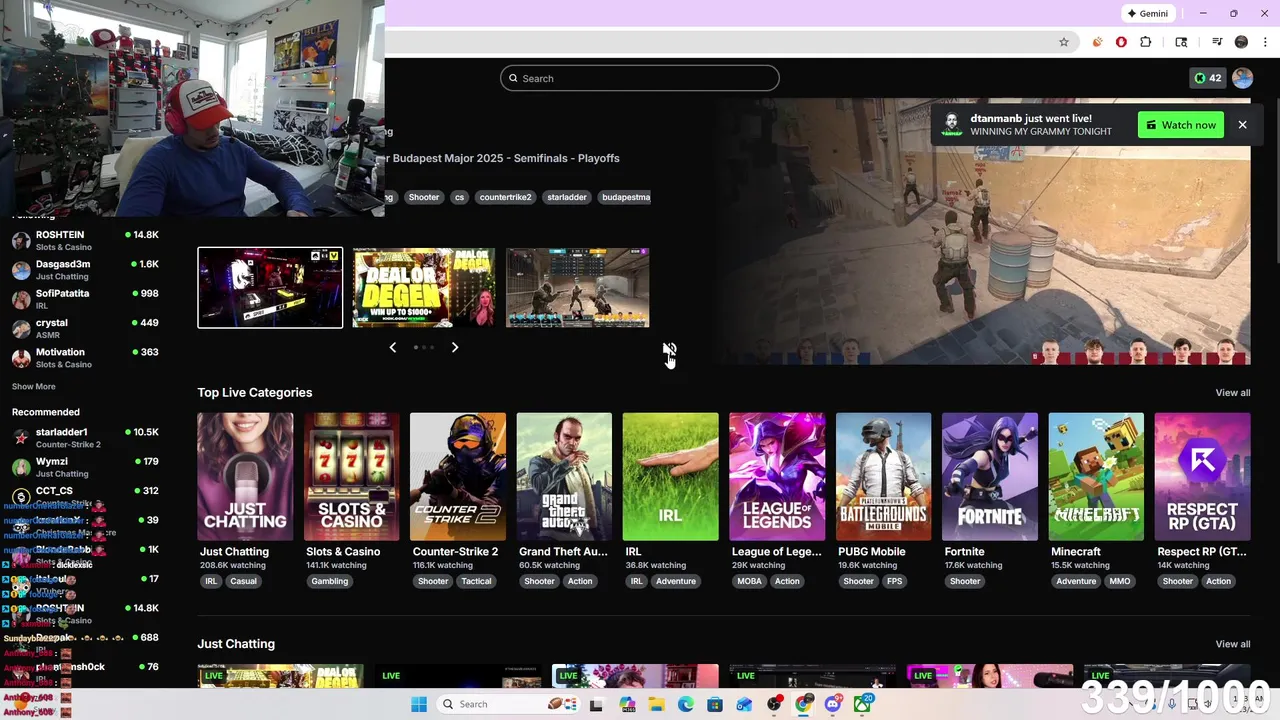Open the Just Chatting category card

tap(245, 477)
